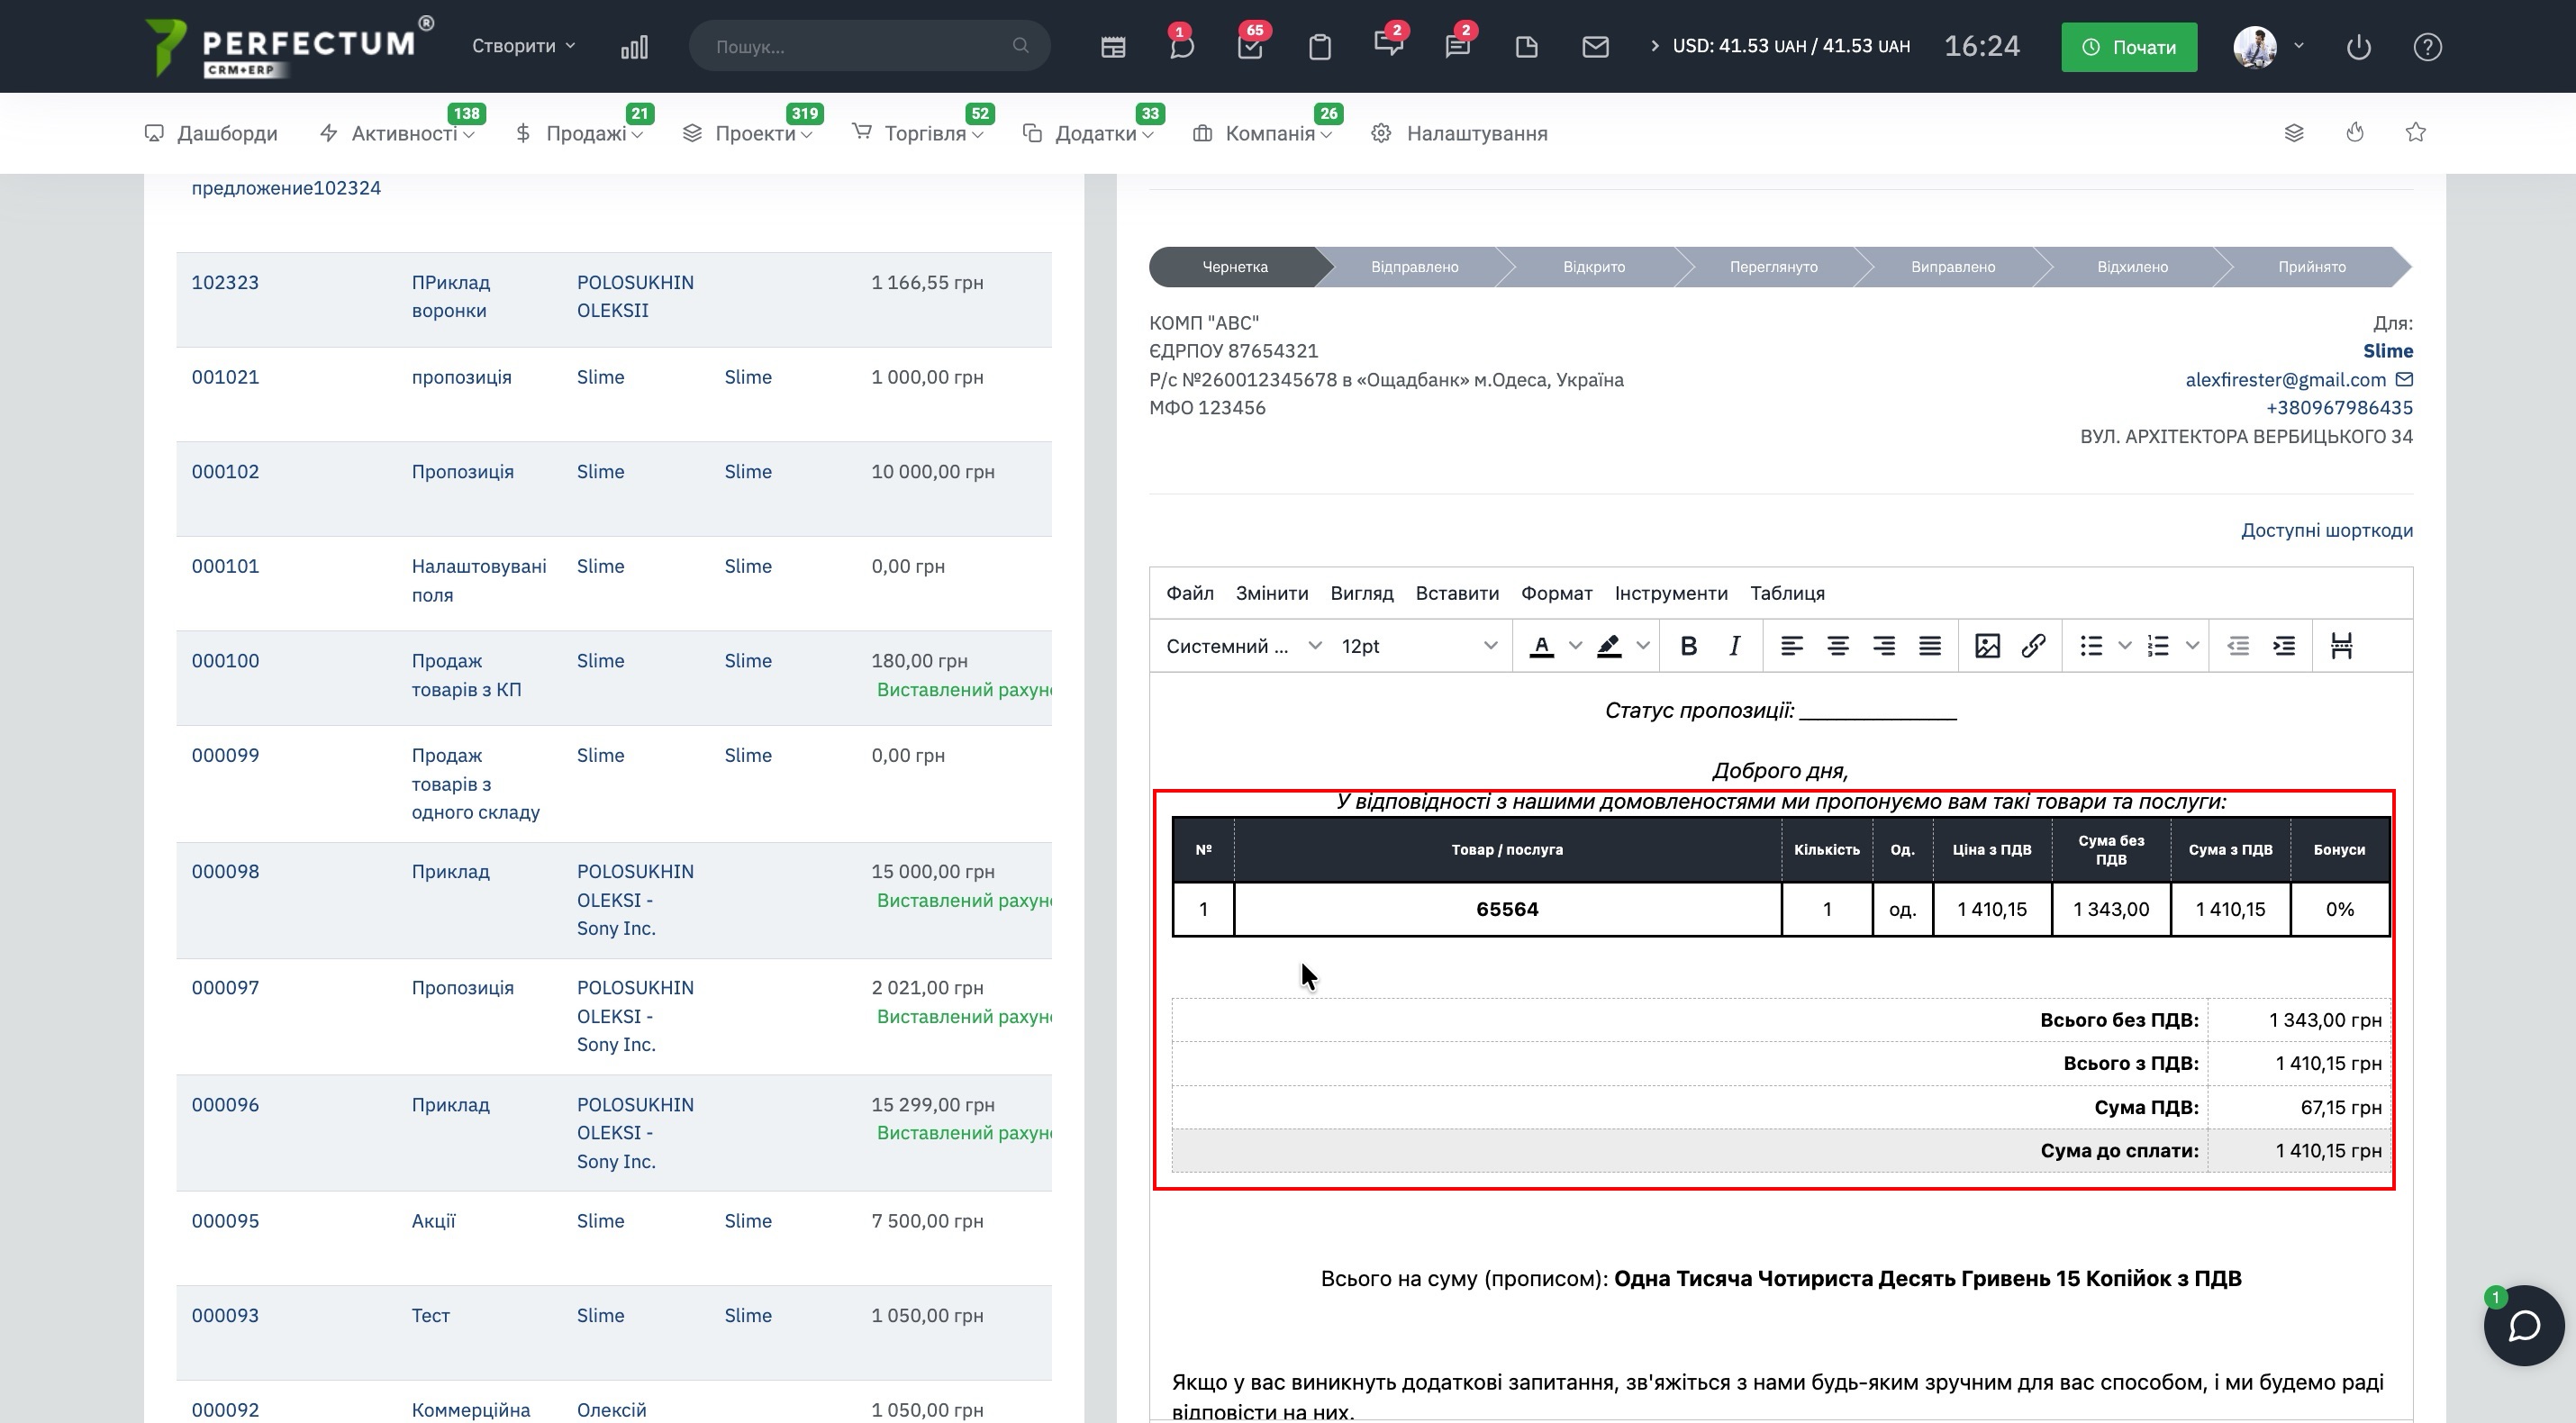2576x1423 pixels.
Task: Click the star favorites icon
Action: coord(2416,133)
